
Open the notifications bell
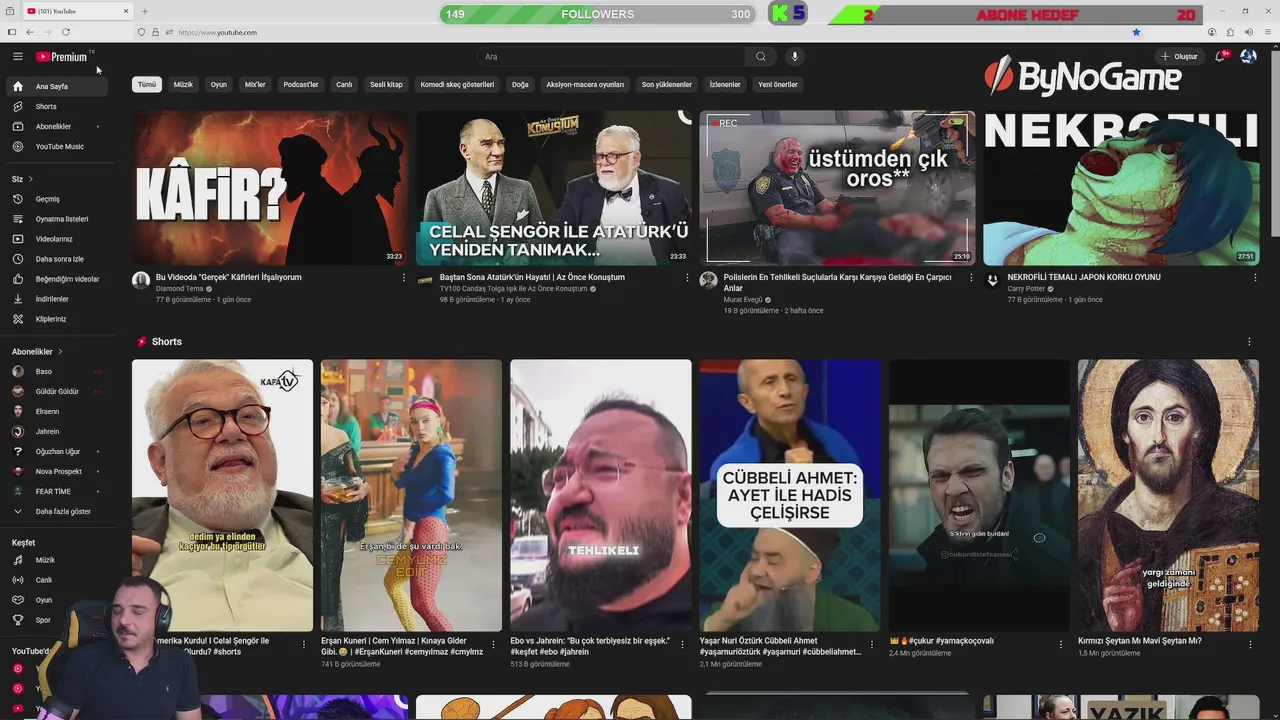tap(1220, 57)
